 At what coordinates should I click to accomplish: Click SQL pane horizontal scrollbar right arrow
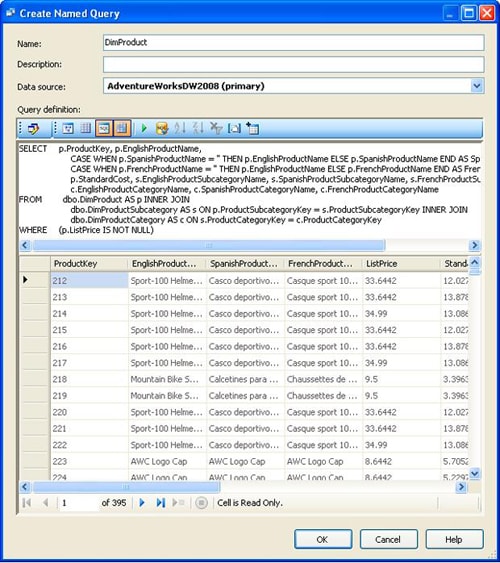point(475,245)
